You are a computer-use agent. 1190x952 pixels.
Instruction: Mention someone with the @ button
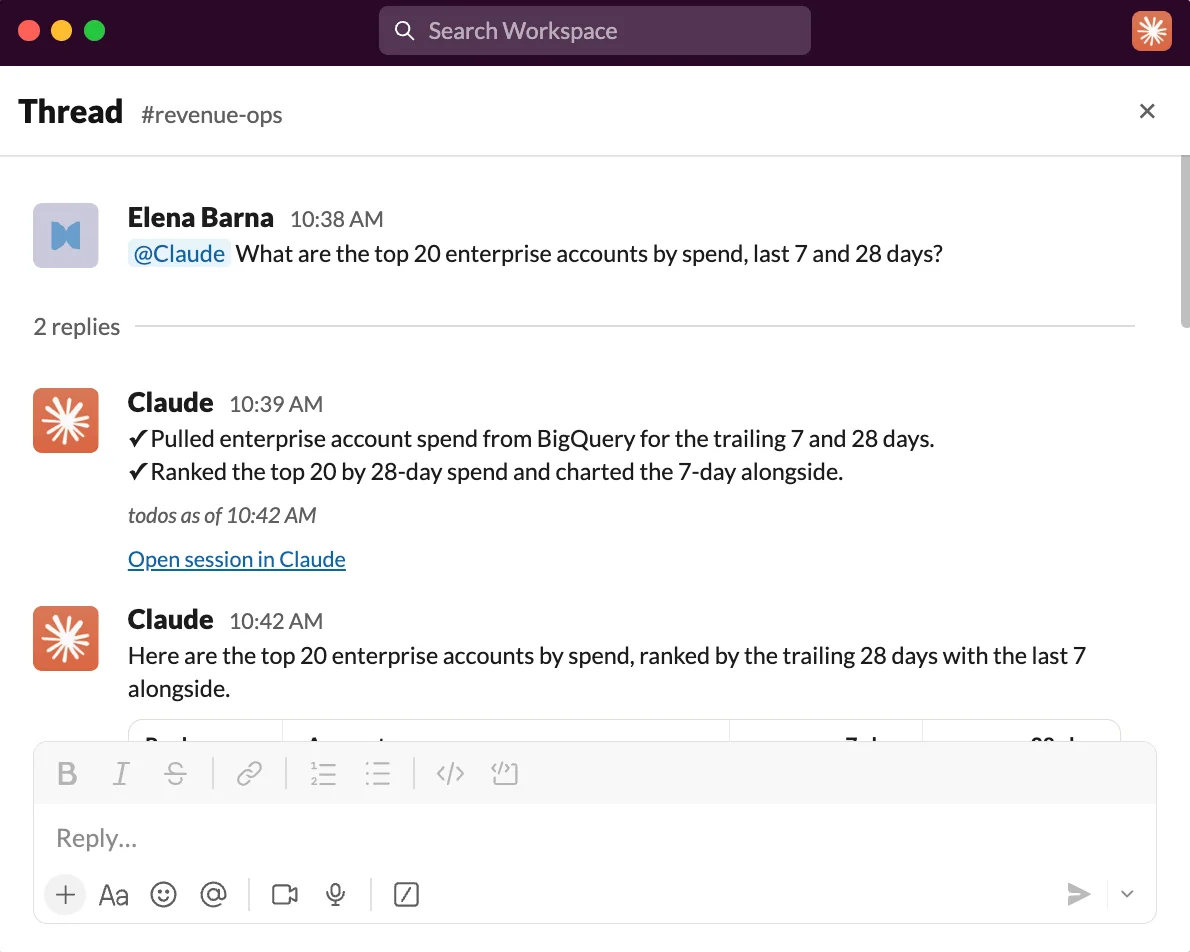tap(213, 894)
